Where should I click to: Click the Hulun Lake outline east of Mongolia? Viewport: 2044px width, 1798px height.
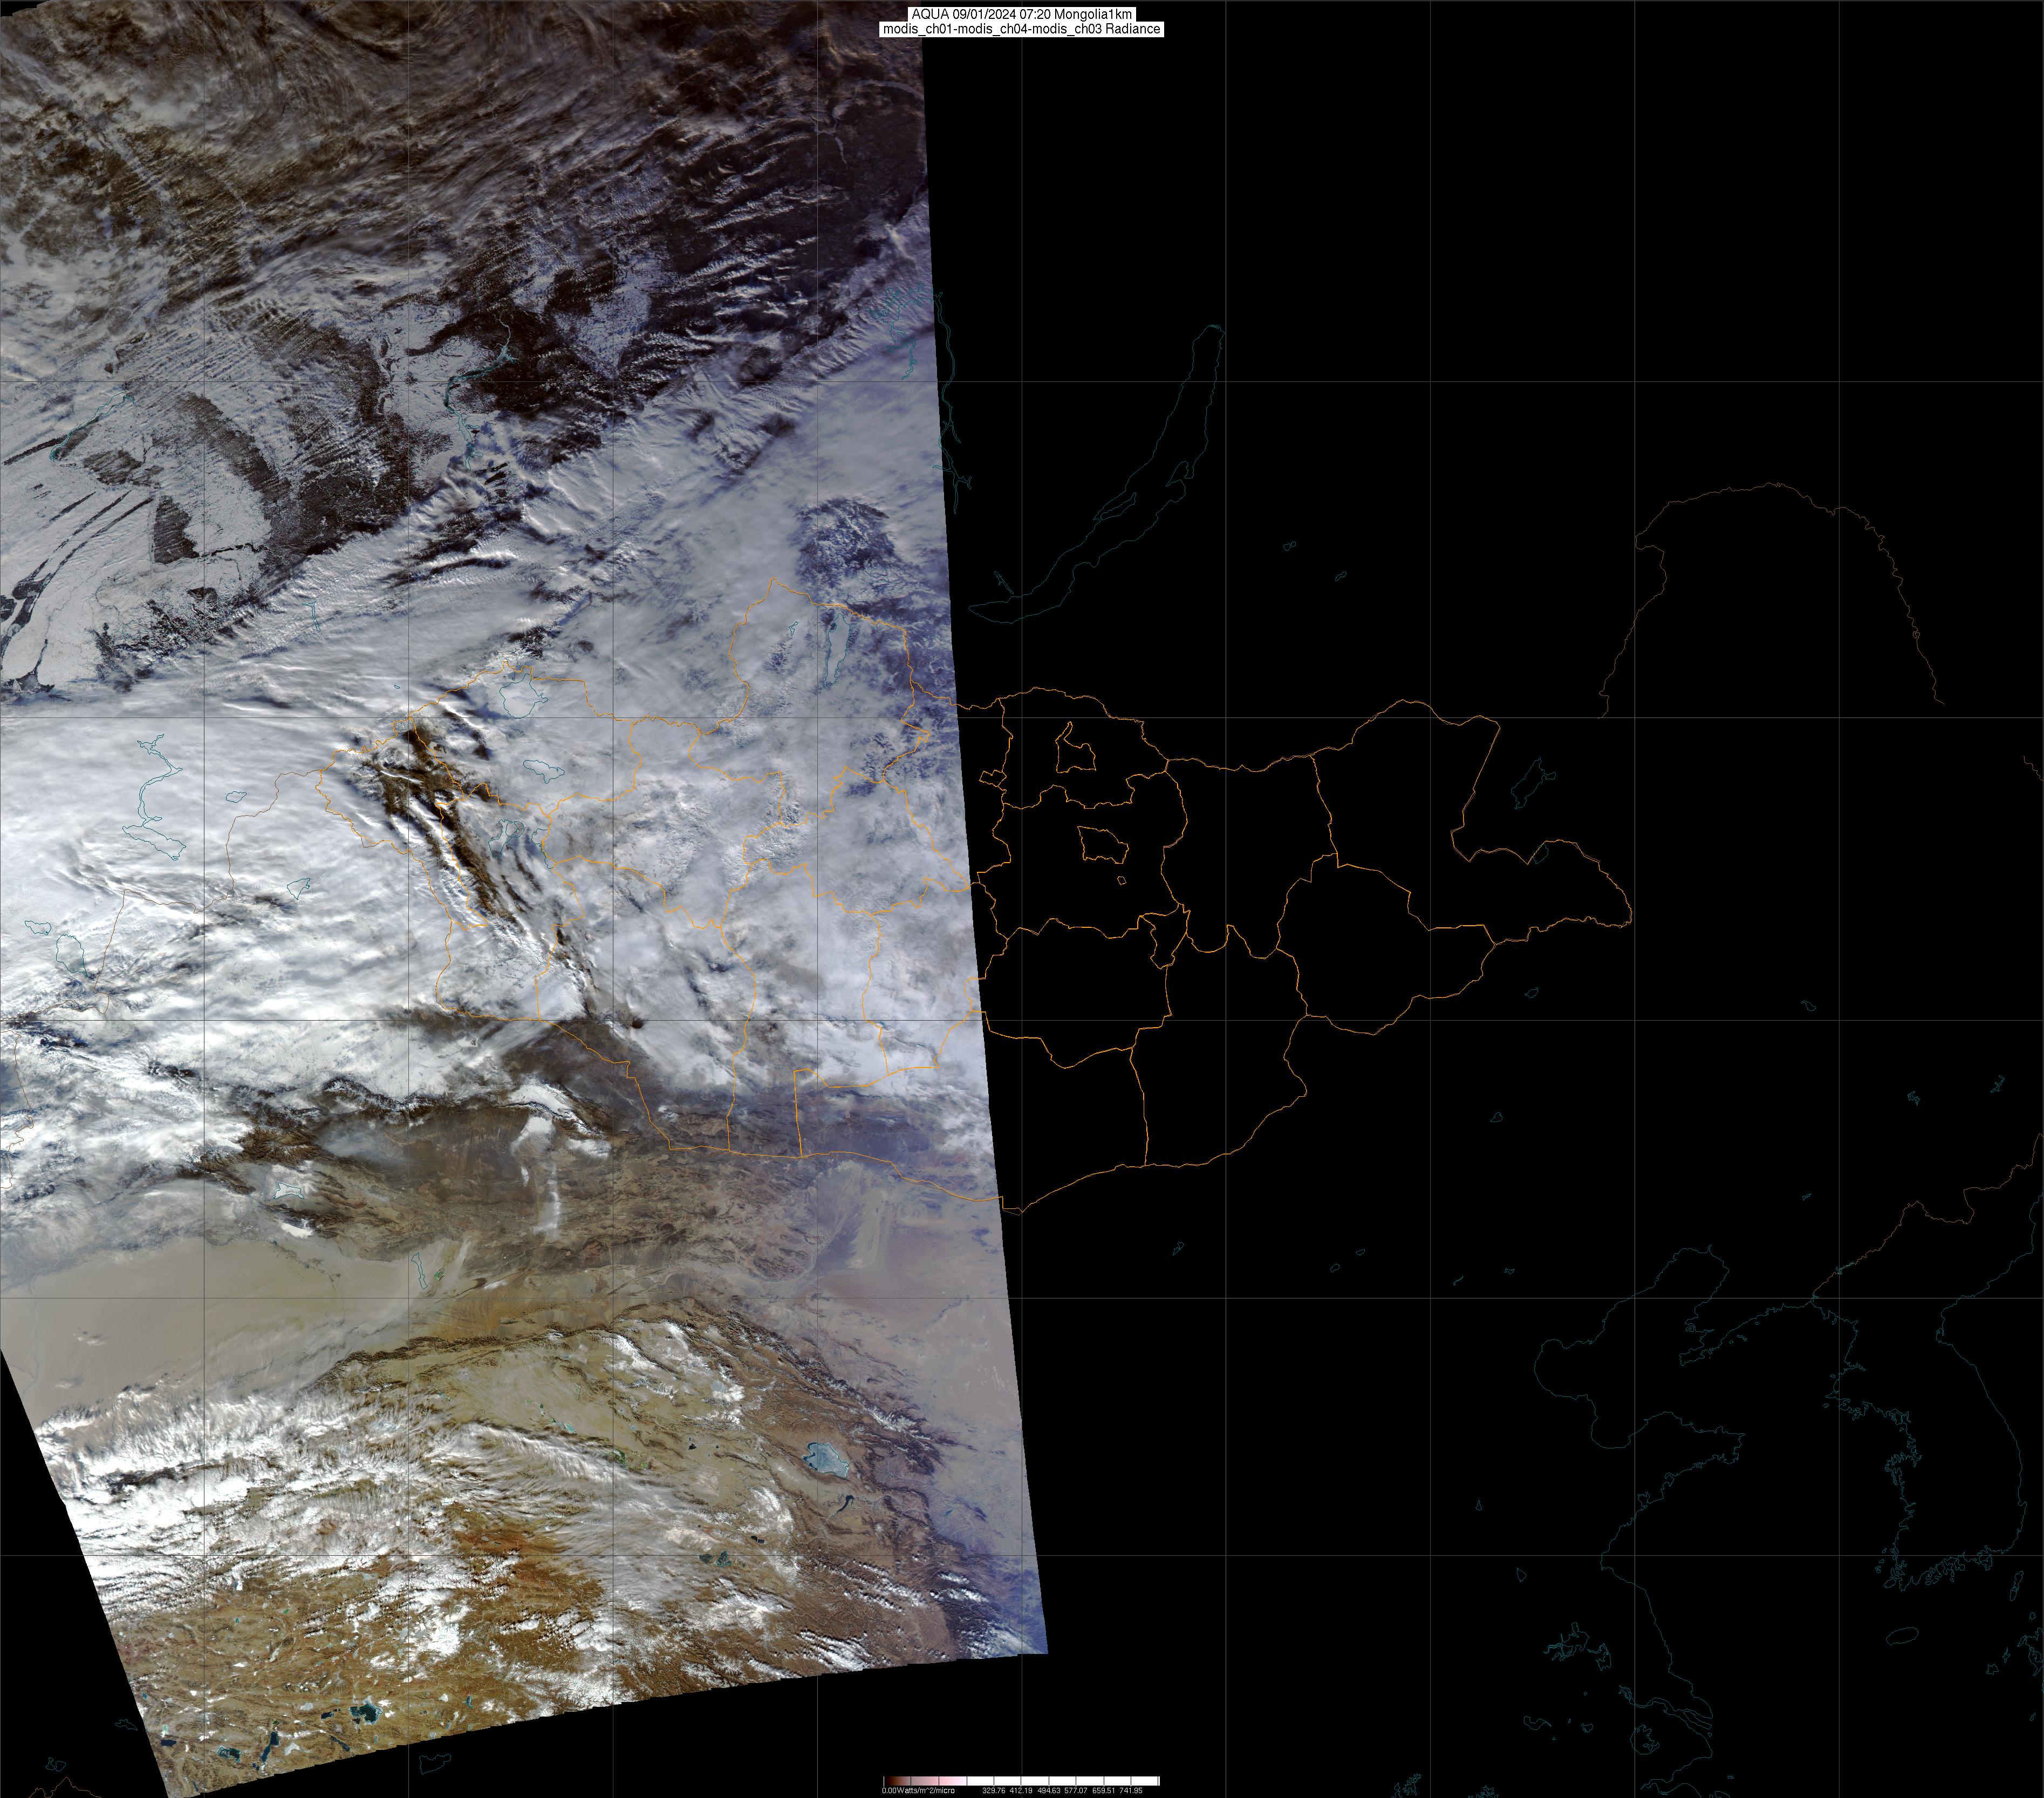pyautogui.click(x=1529, y=785)
